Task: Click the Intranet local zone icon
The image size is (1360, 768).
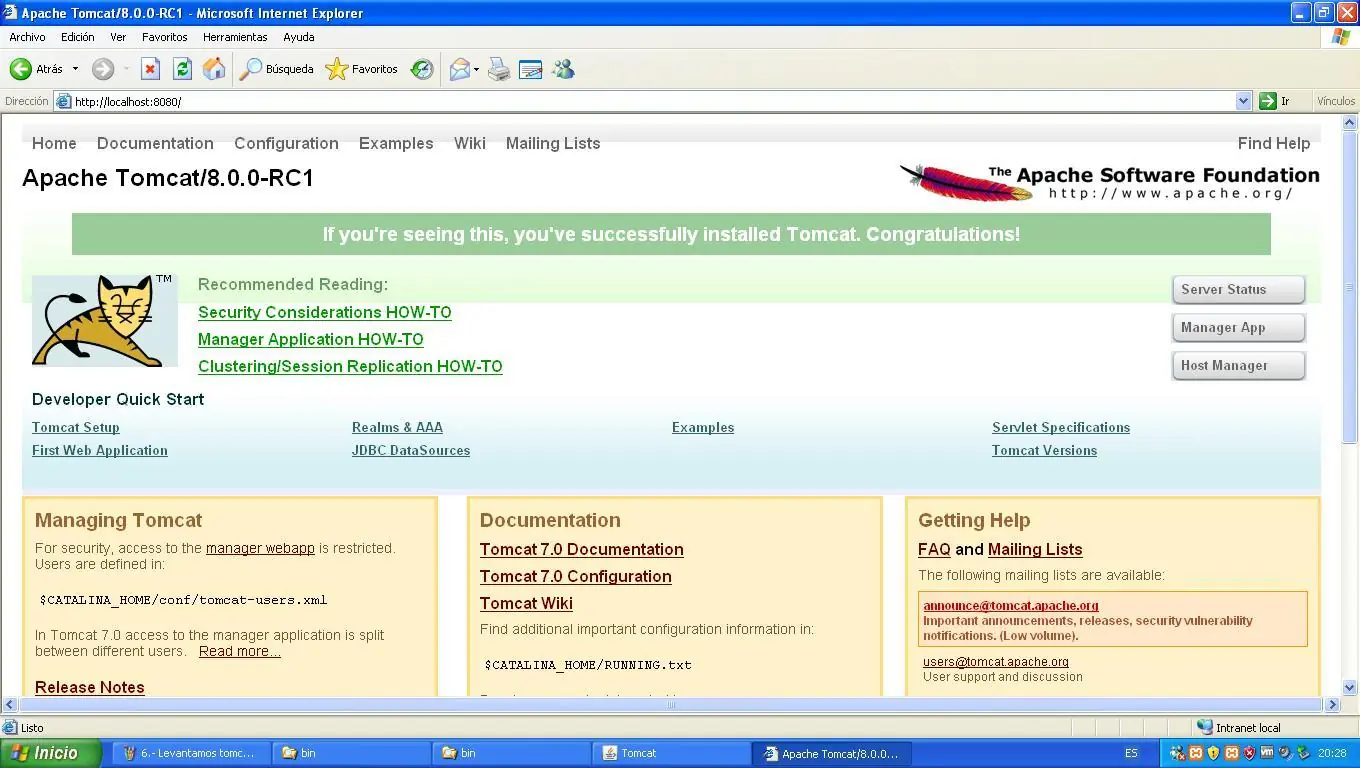Action: click(x=1206, y=728)
